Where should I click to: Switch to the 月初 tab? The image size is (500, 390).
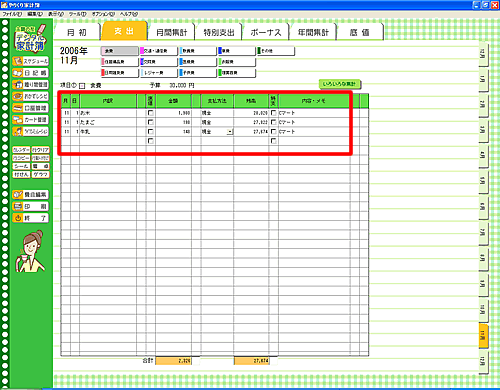coord(77,32)
